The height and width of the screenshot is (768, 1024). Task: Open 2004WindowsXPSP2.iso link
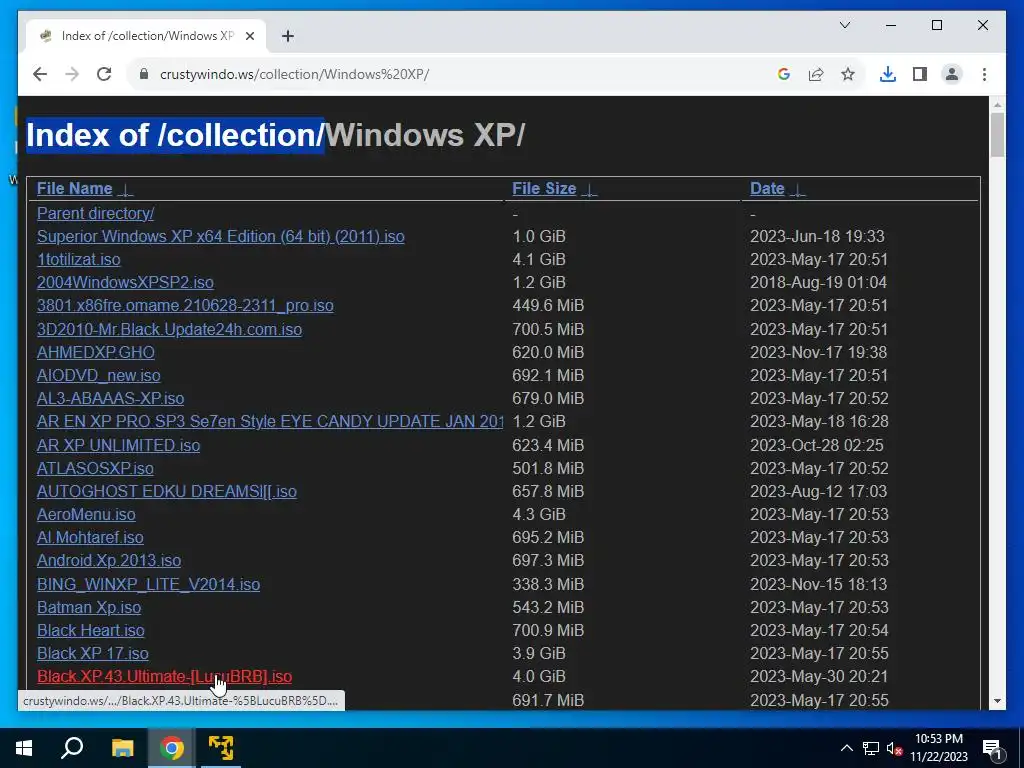click(125, 283)
